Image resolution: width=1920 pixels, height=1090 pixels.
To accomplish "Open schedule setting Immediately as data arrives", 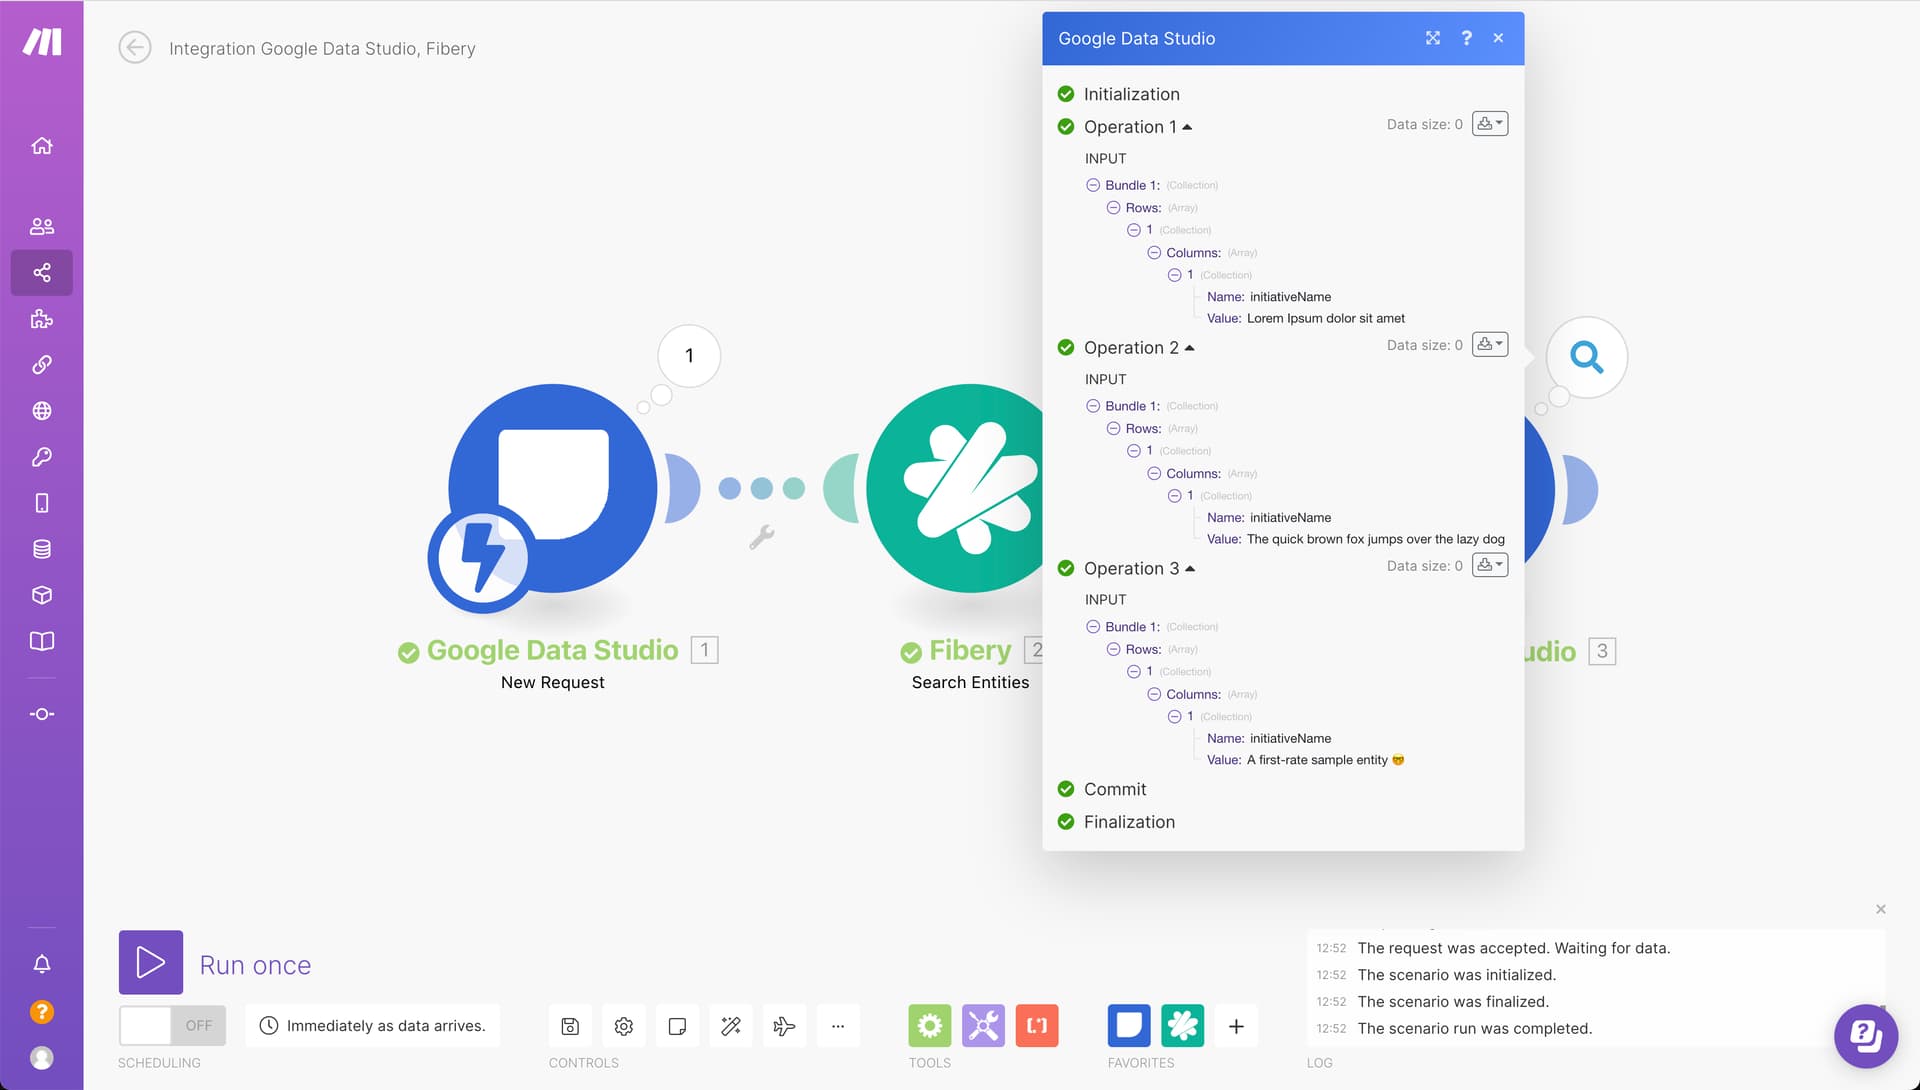I will tap(373, 1026).
